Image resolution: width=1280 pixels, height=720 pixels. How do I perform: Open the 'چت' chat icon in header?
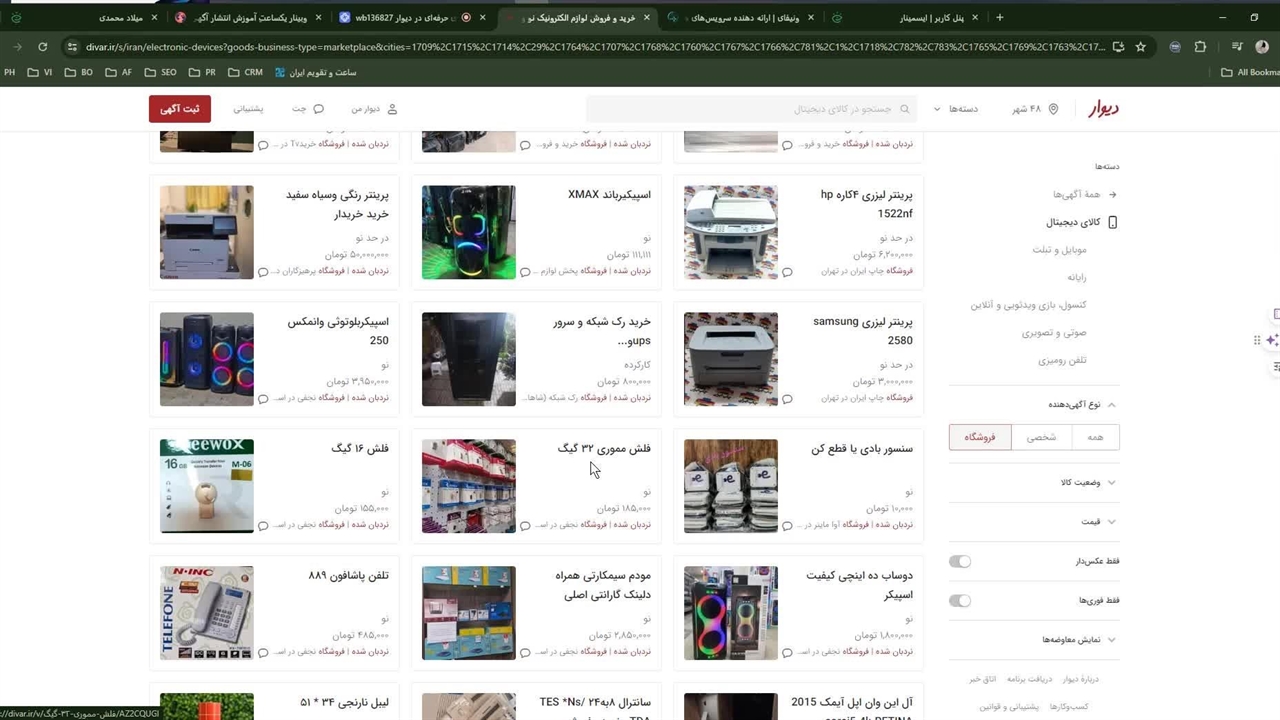[x=318, y=109]
